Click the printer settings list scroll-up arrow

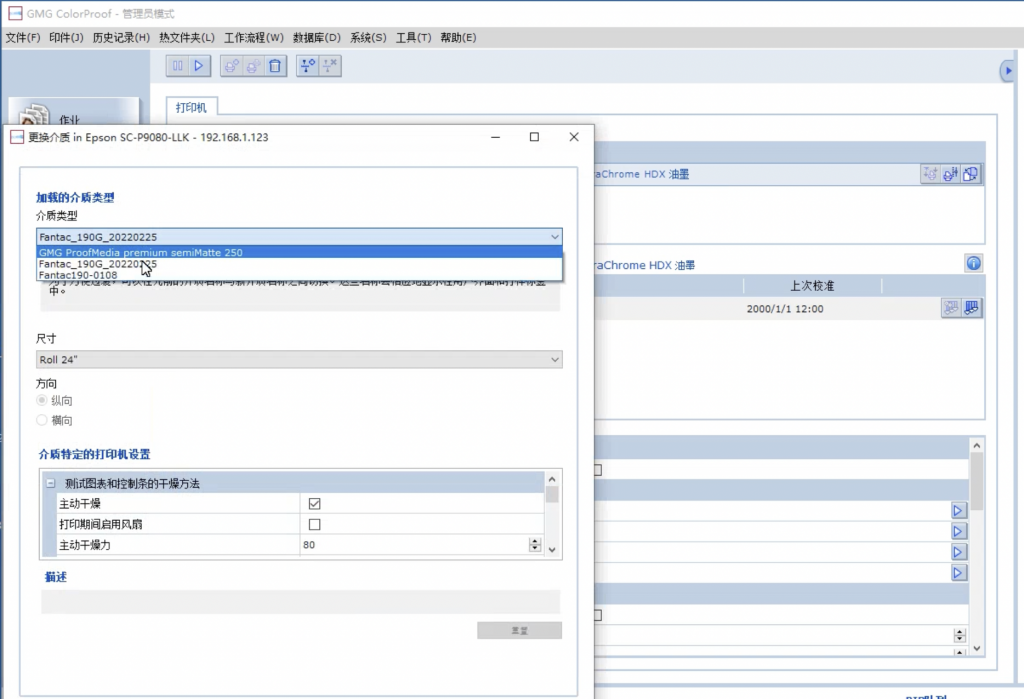click(x=552, y=479)
